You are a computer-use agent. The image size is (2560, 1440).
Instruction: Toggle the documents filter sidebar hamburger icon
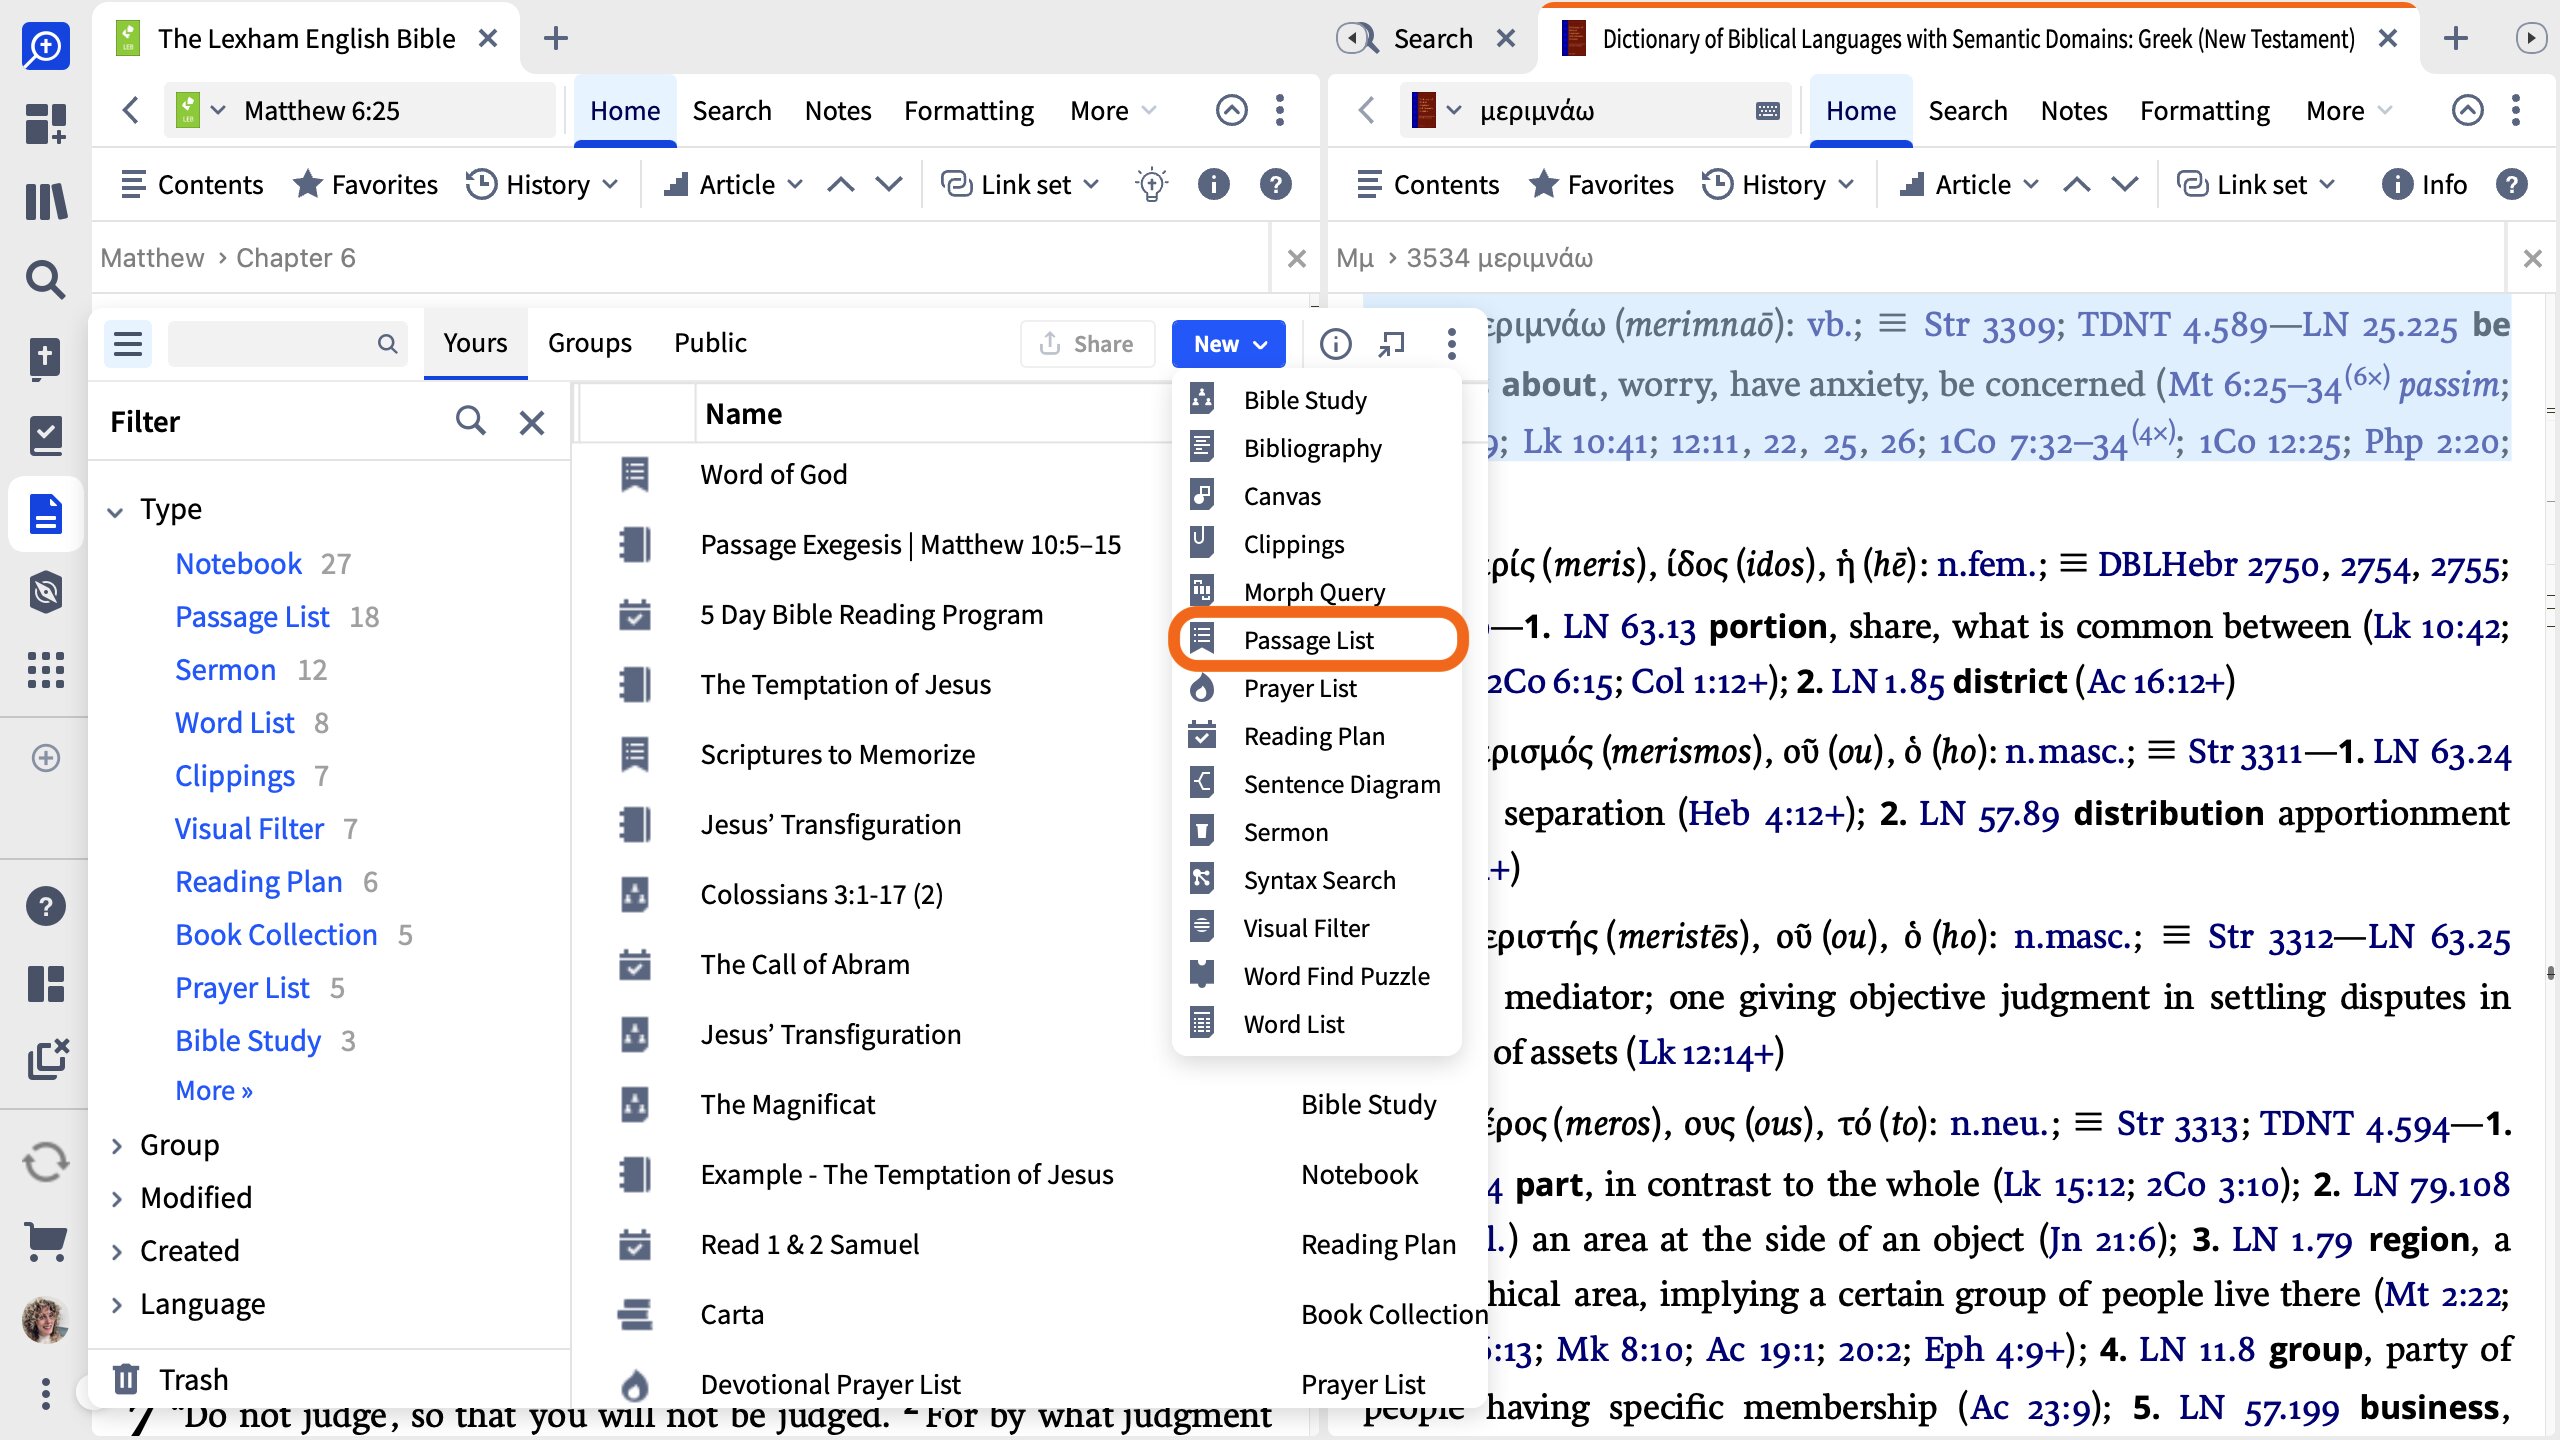[x=128, y=344]
